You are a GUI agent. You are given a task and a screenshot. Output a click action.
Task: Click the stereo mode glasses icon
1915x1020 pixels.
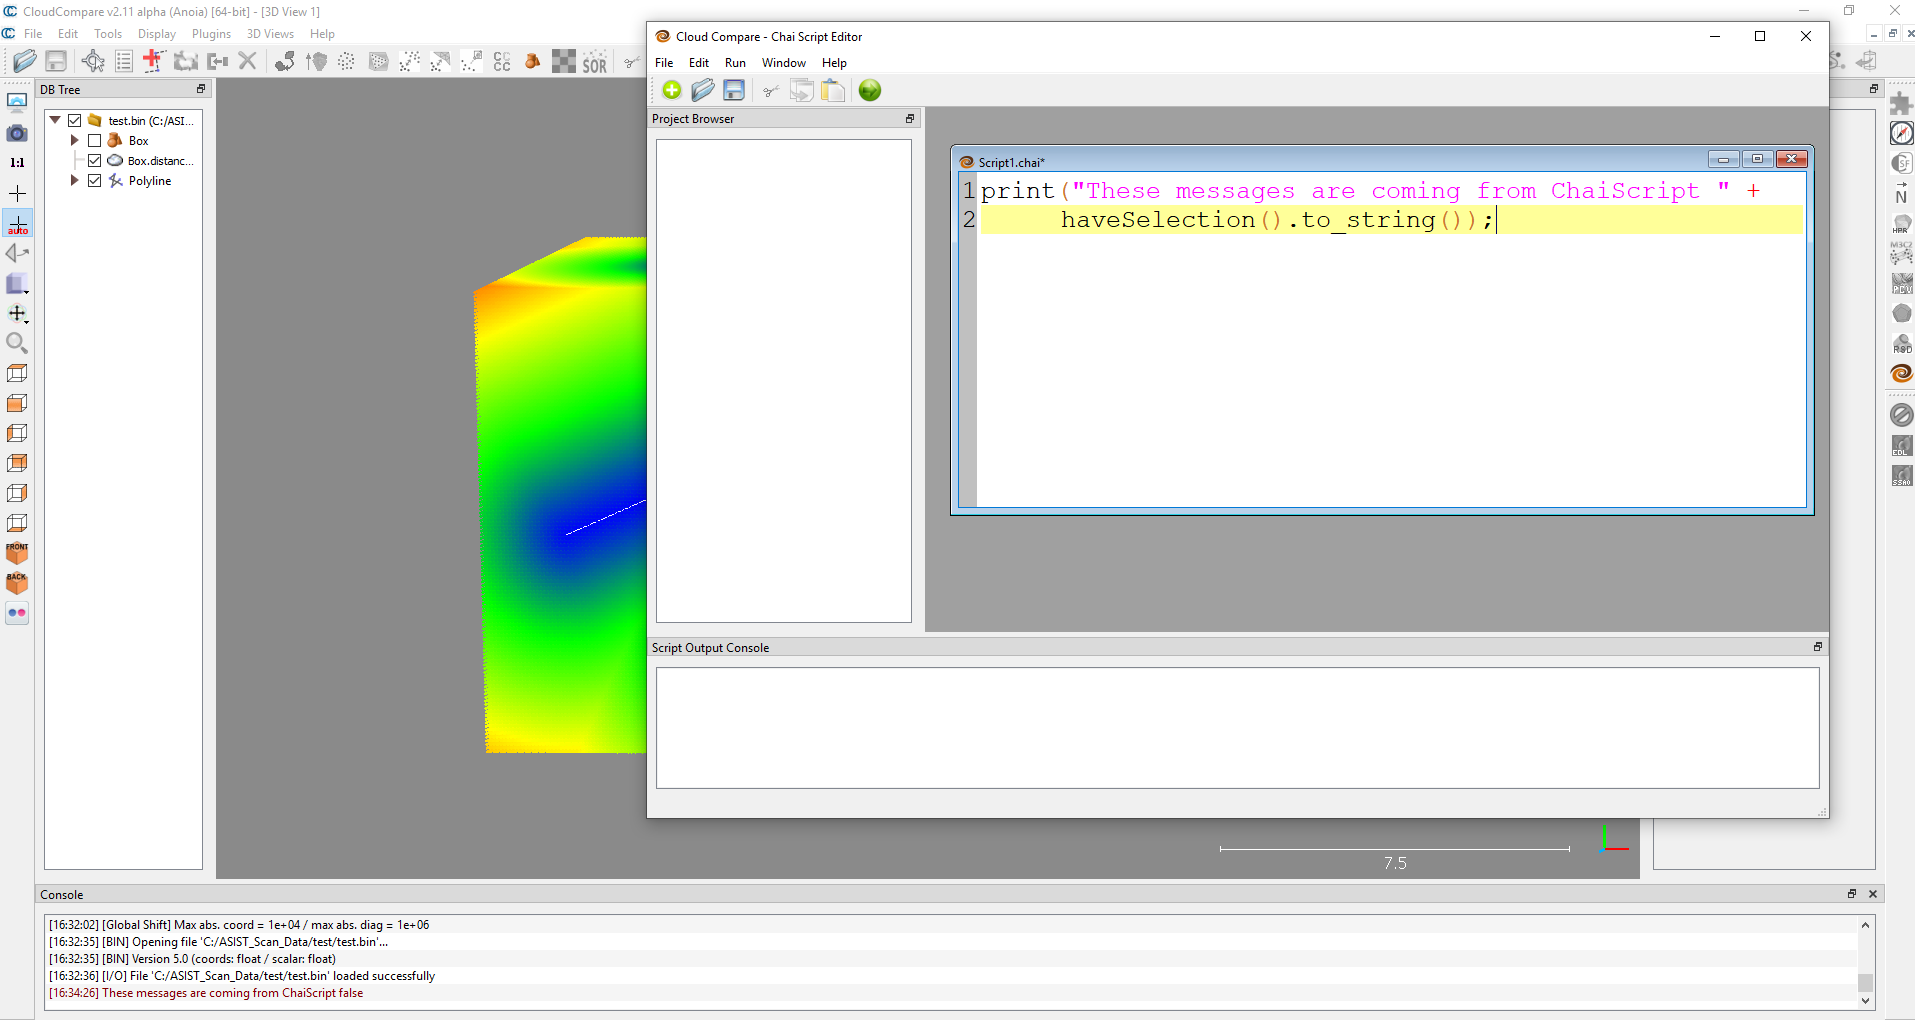point(17,613)
